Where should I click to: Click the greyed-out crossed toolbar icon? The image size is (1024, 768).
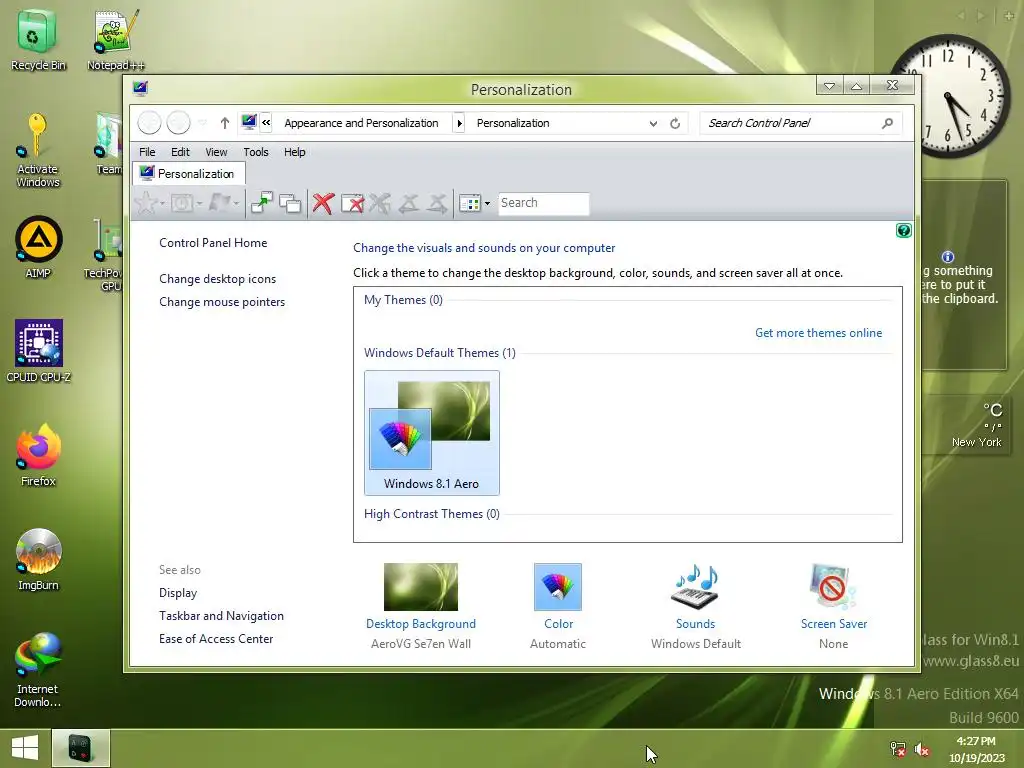pos(379,203)
